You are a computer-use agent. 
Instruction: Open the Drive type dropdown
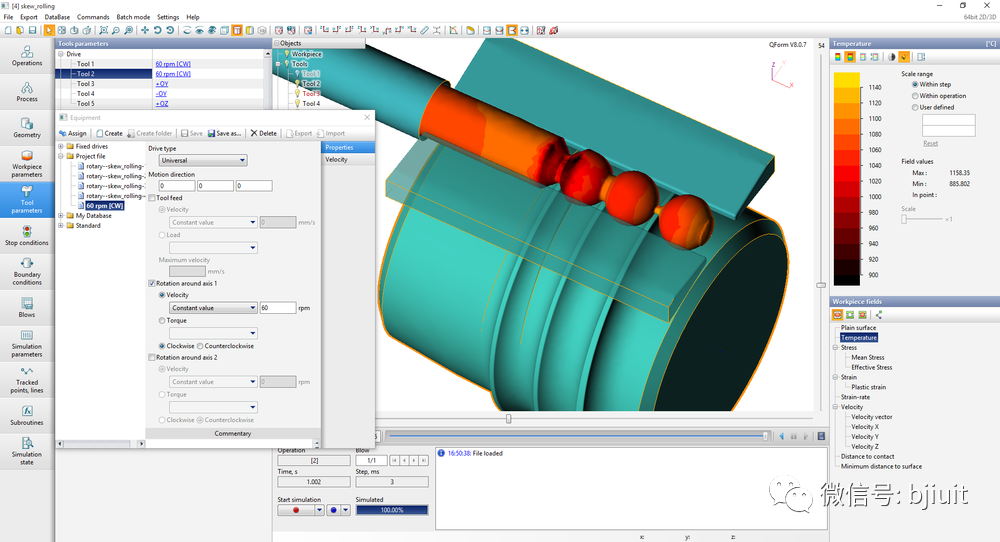(x=203, y=160)
